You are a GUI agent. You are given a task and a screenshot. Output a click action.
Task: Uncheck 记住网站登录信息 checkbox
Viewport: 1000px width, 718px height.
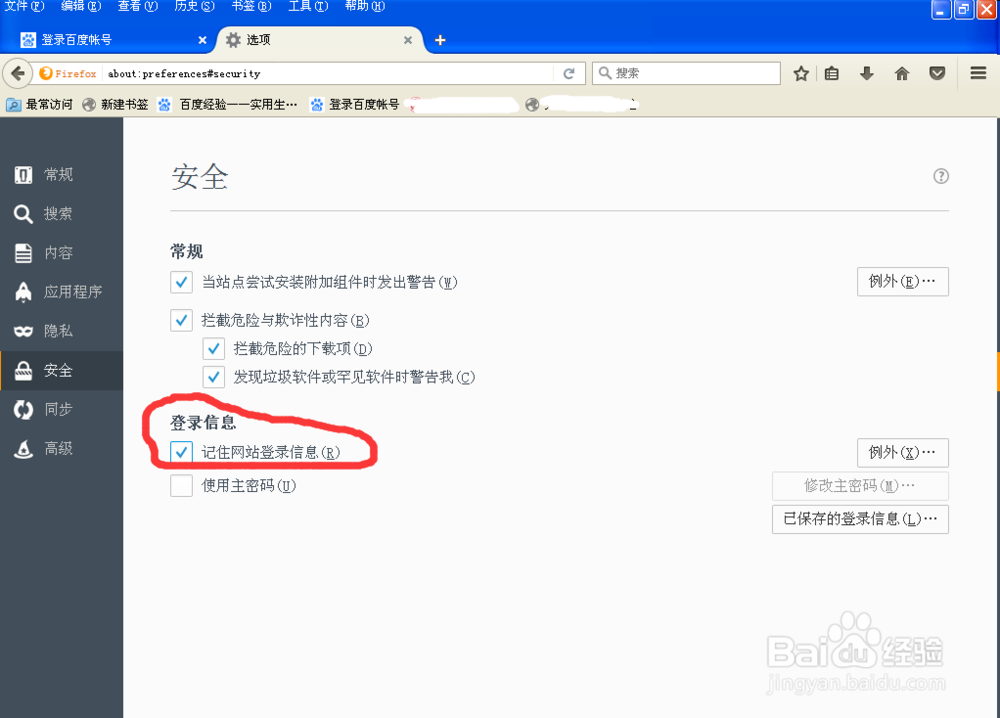(x=181, y=452)
